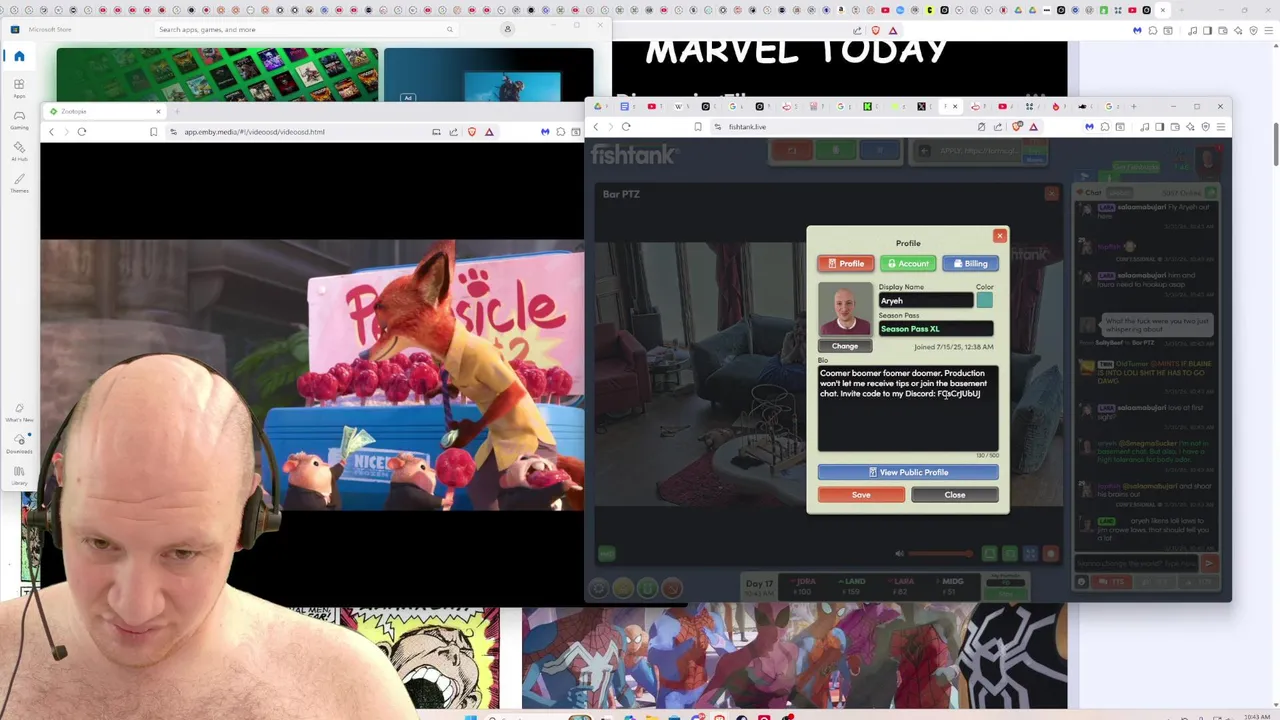
Task: Reload the fishtank.live page
Action: tap(626, 127)
